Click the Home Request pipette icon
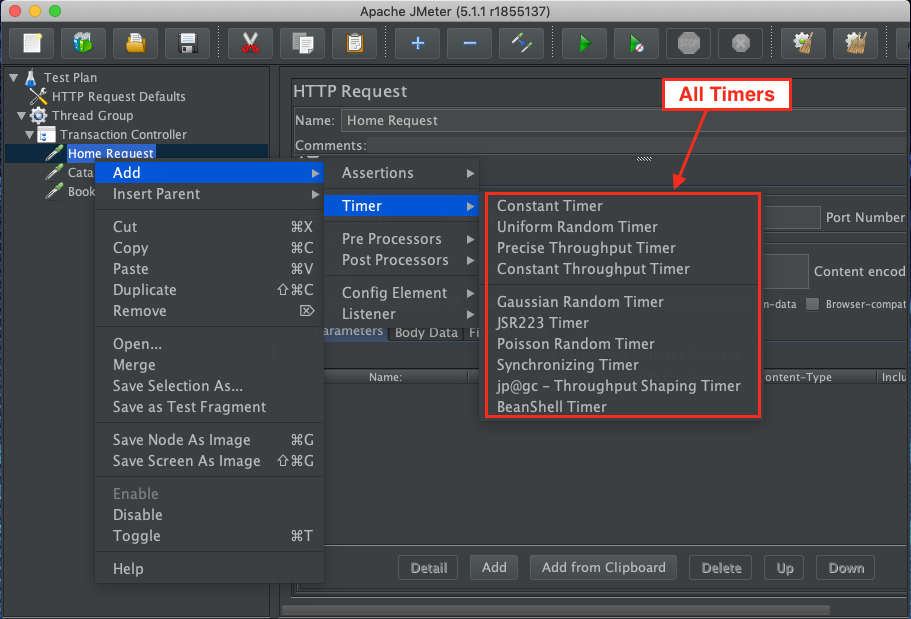911x619 pixels. pos(54,153)
